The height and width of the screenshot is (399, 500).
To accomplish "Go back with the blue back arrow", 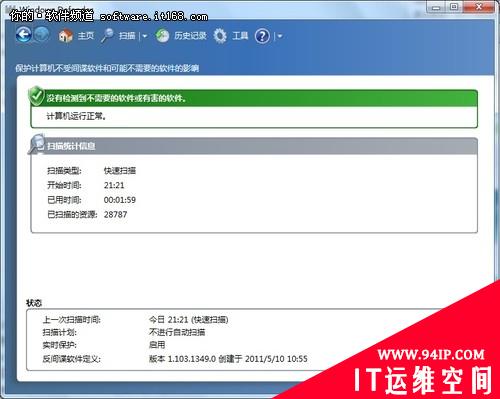I will 23,35.
